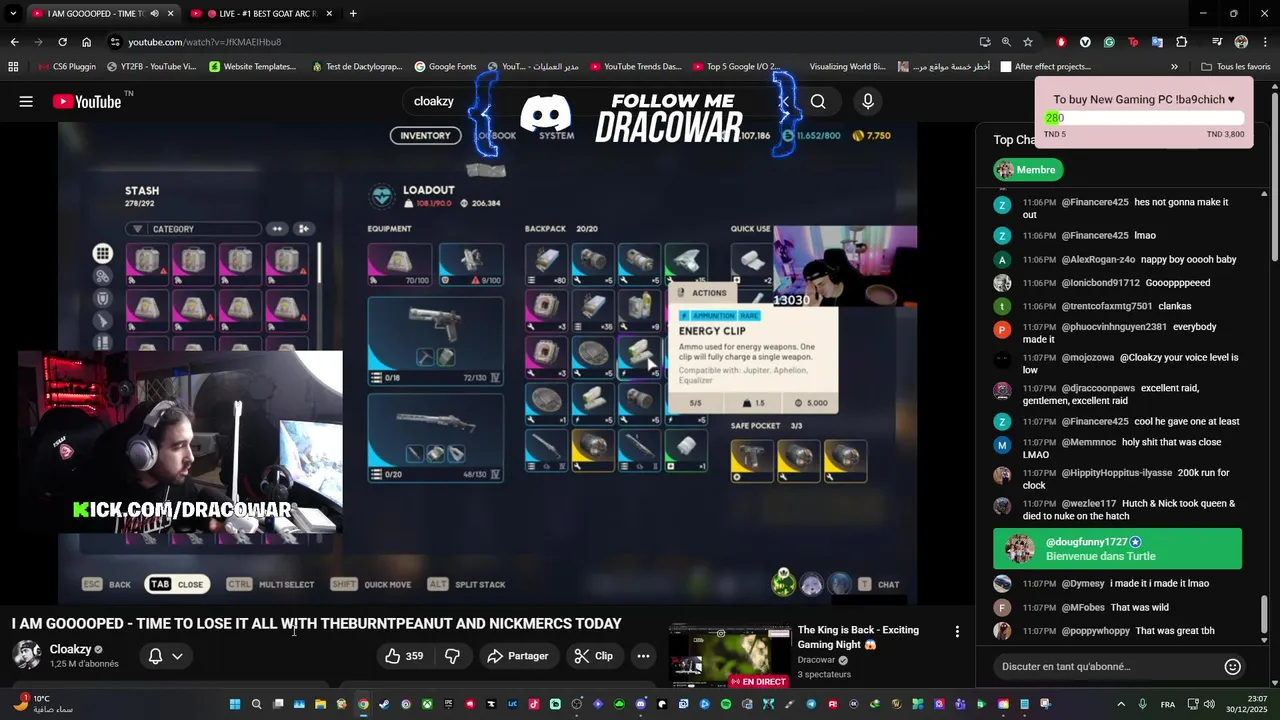Screen dimensions: 1280x720
Task: Expand notification bell options for Cloakzy
Action: point(177,656)
